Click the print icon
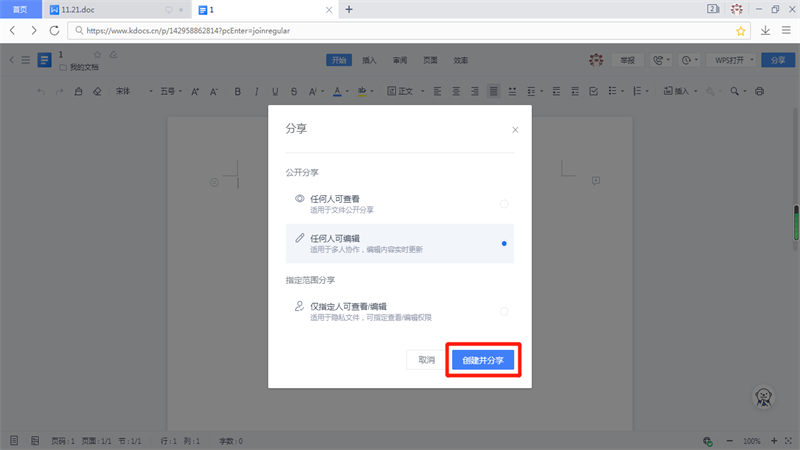 pos(759,91)
